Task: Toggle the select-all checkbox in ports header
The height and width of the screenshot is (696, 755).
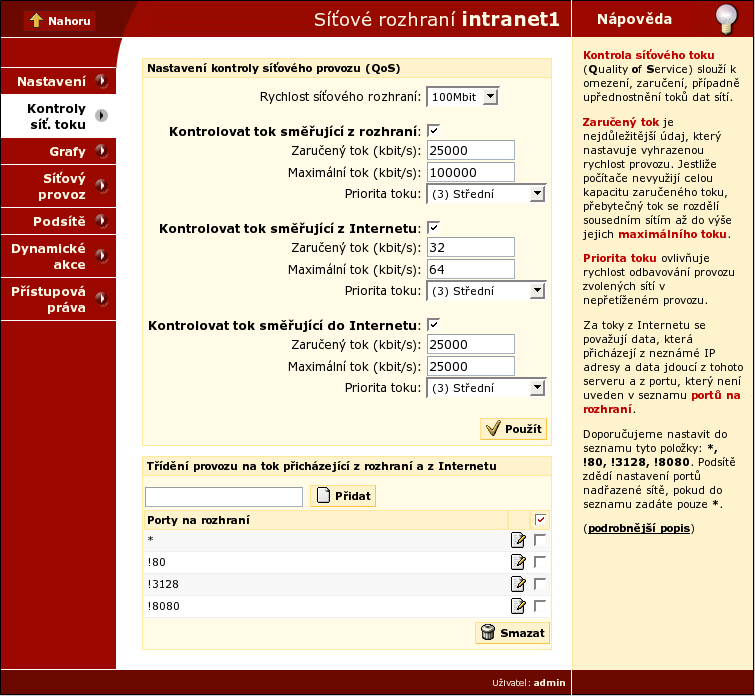Action: (540, 520)
